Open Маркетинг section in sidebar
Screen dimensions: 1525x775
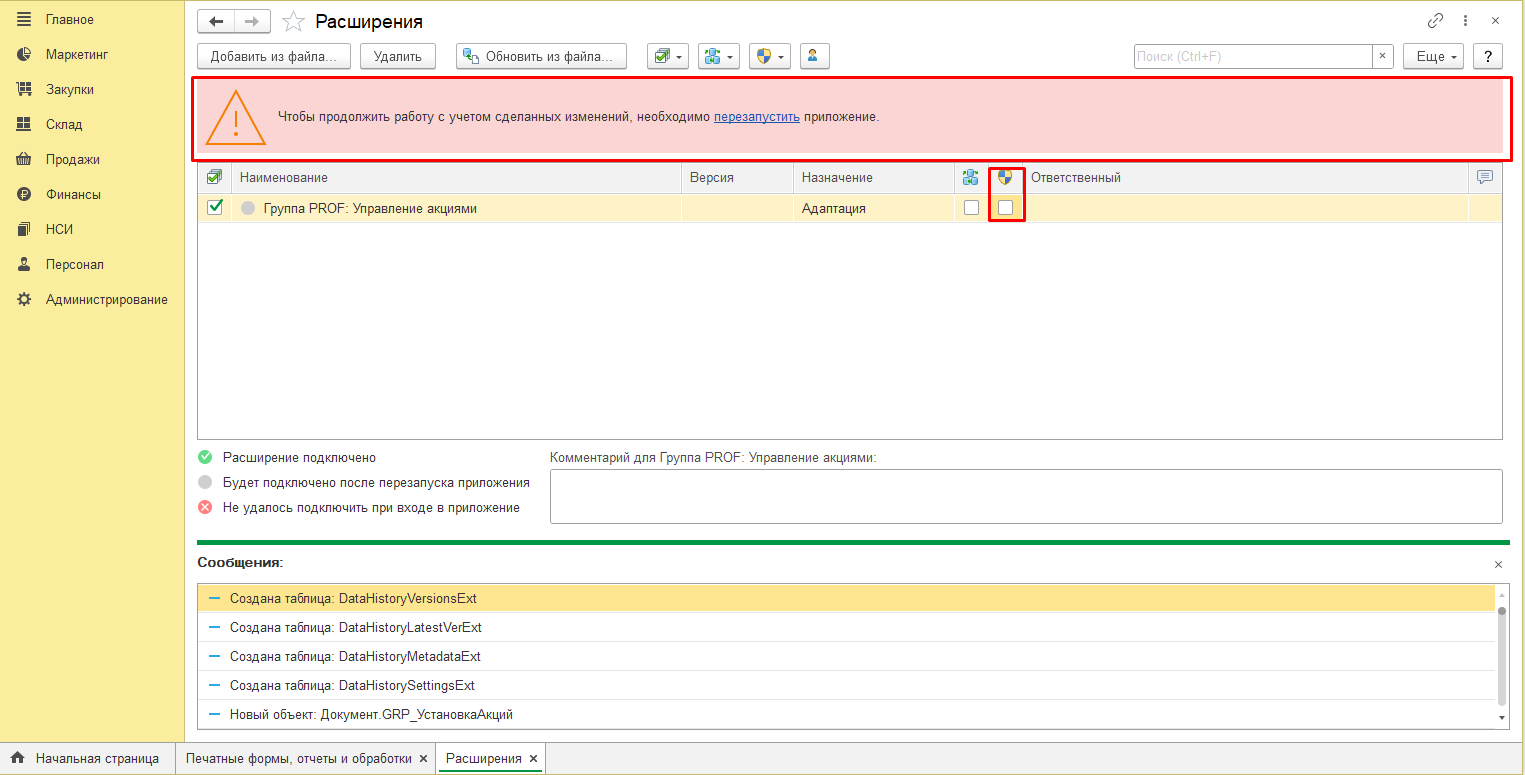tap(76, 54)
